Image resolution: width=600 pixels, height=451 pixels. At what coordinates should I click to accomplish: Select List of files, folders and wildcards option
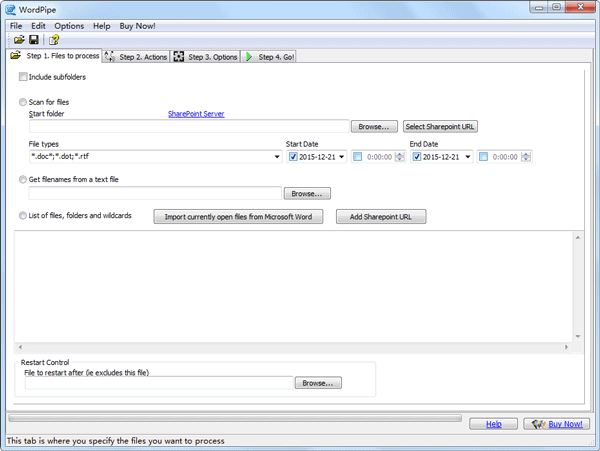[23, 215]
